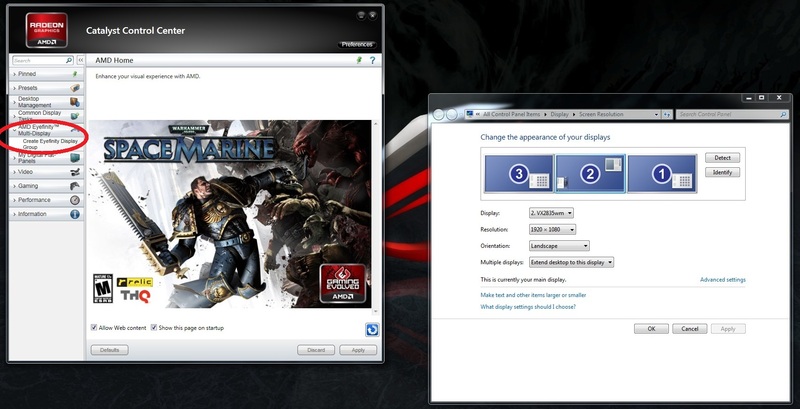Click the Gaming Evolved AMD badge
800x409 pixels.
click(x=343, y=284)
